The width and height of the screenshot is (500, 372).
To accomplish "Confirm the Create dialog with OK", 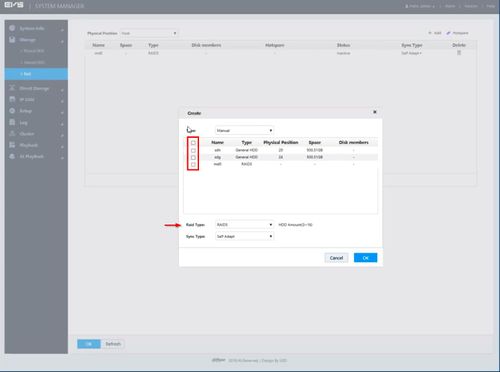I will coord(365,258).
